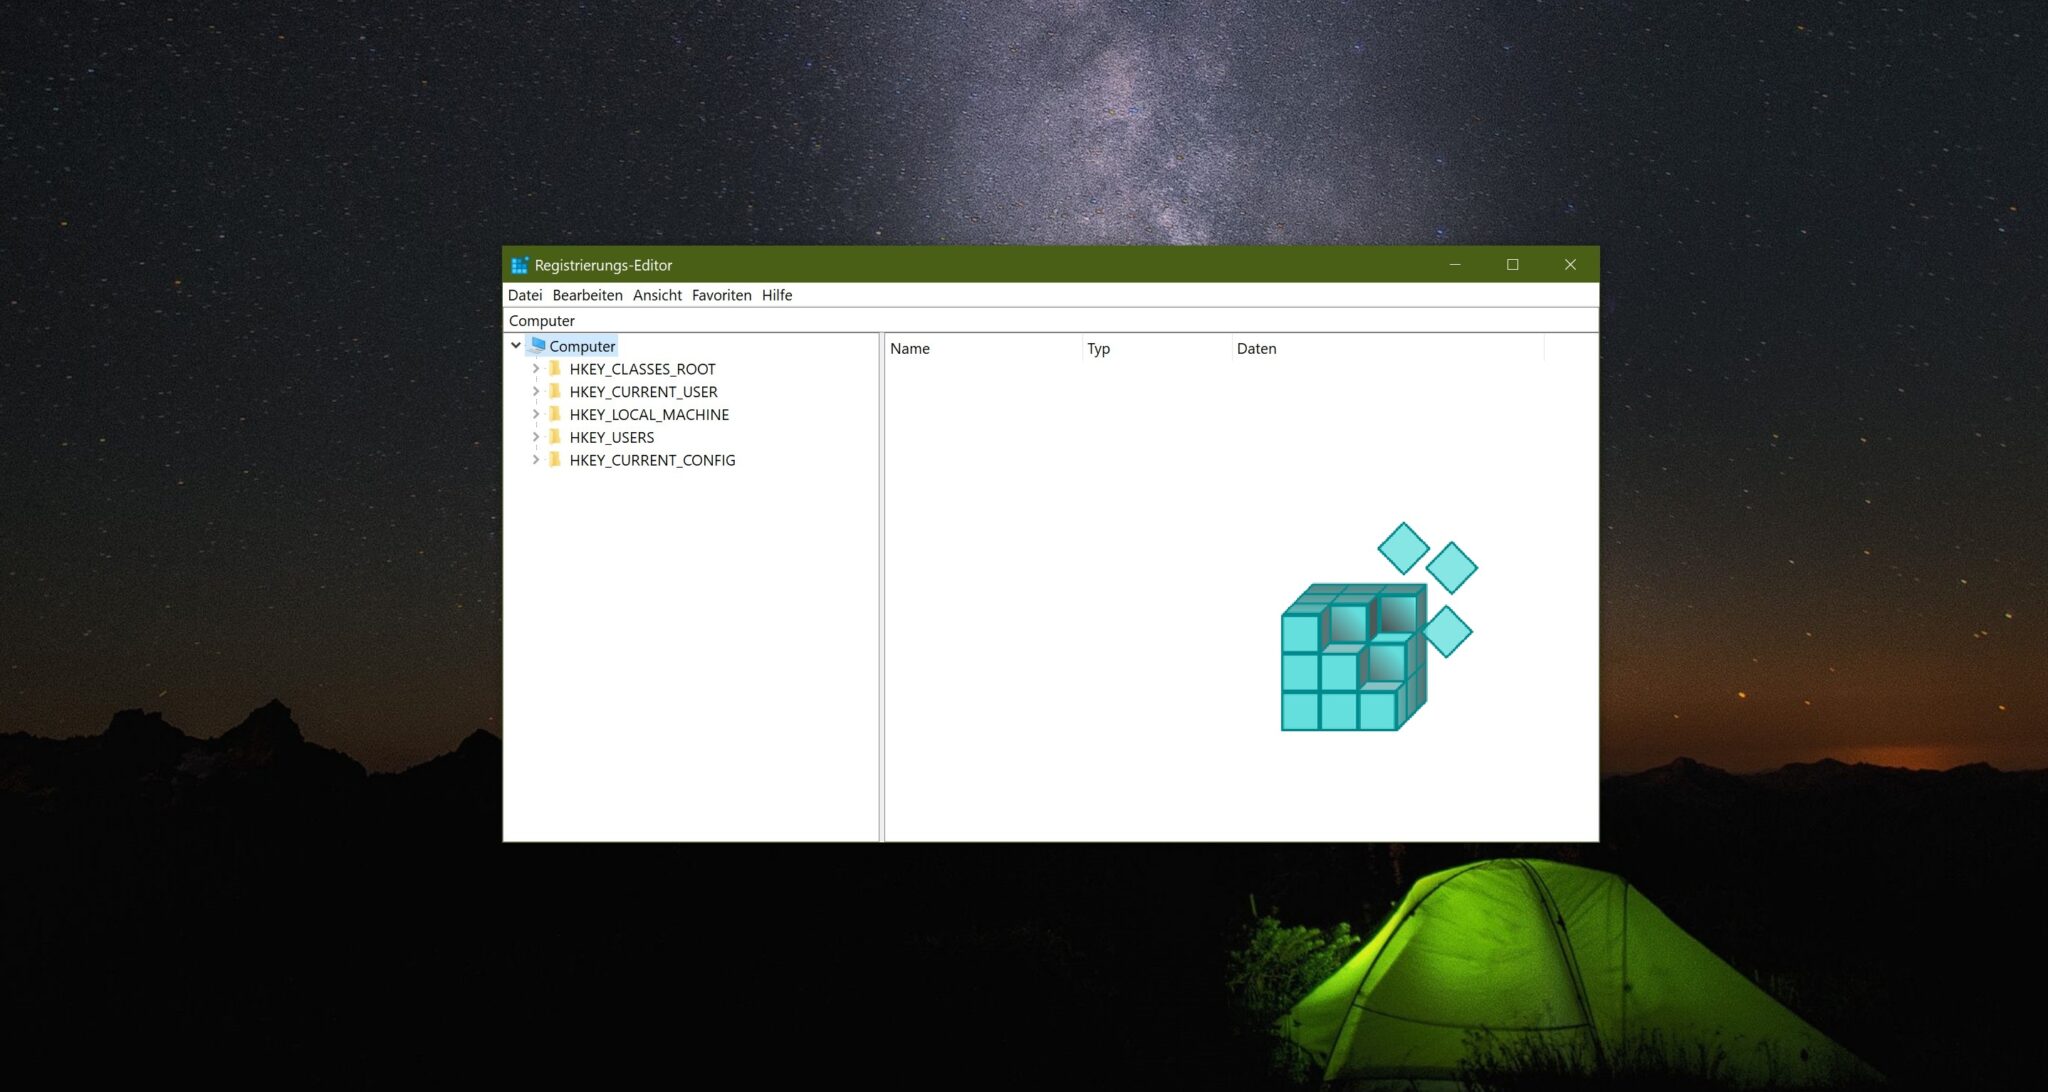Sort by the Name column header
This screenshot has height=1092, width=2048.
pos(910,348)
